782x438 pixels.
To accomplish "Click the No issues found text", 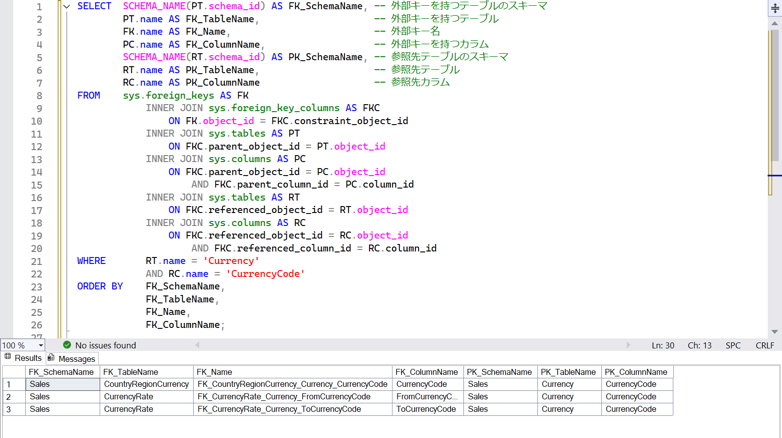I will point(105,345).
